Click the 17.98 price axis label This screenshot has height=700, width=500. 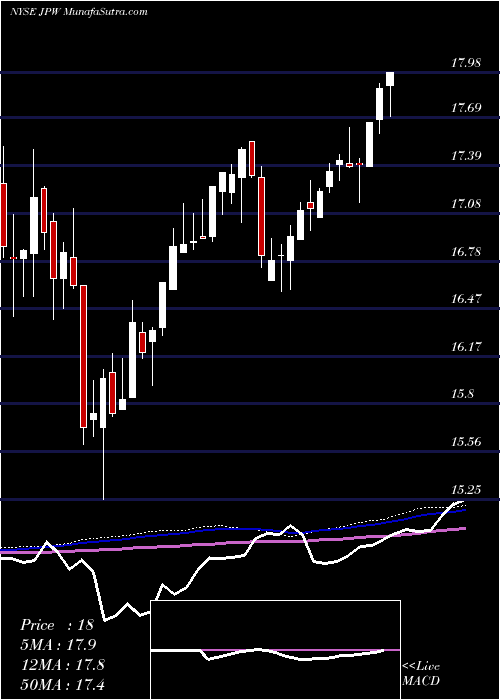tap(466, 63)
